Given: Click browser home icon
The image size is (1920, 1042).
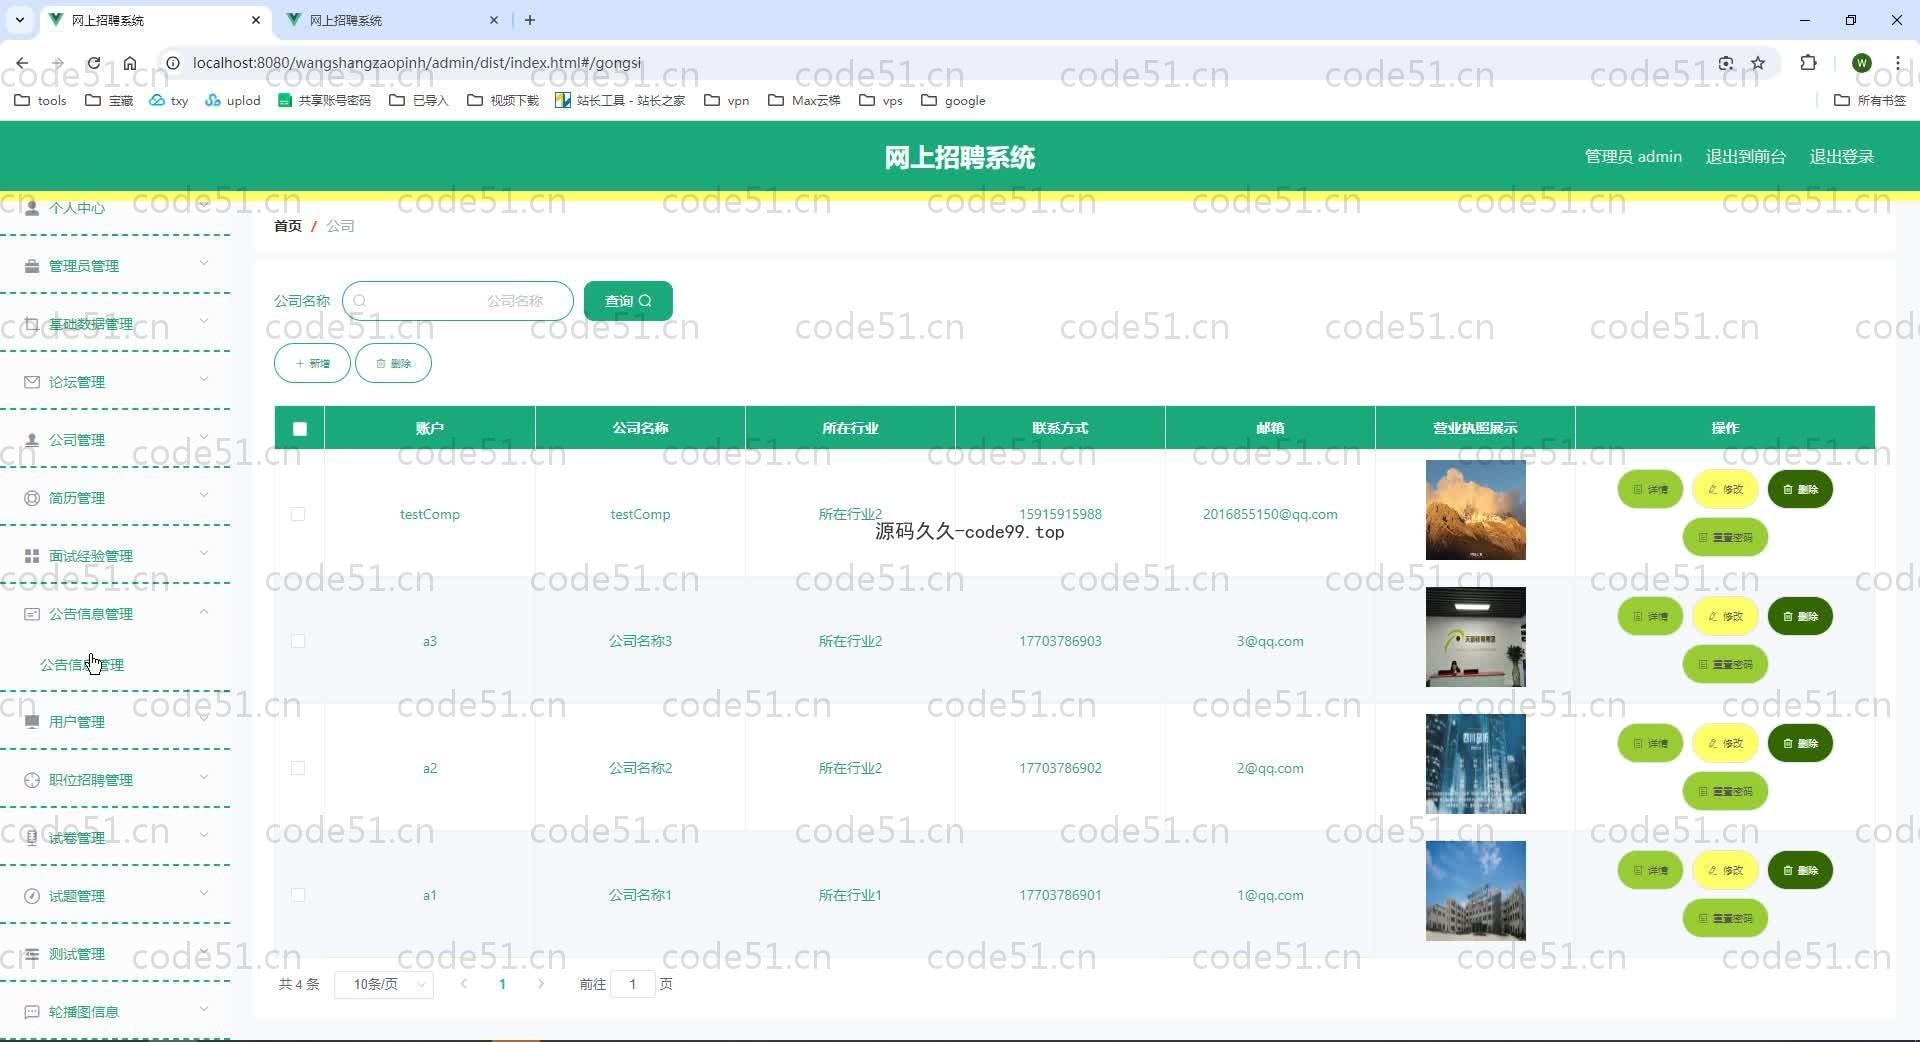Looking at the screenshot, I should pos(130,63).
